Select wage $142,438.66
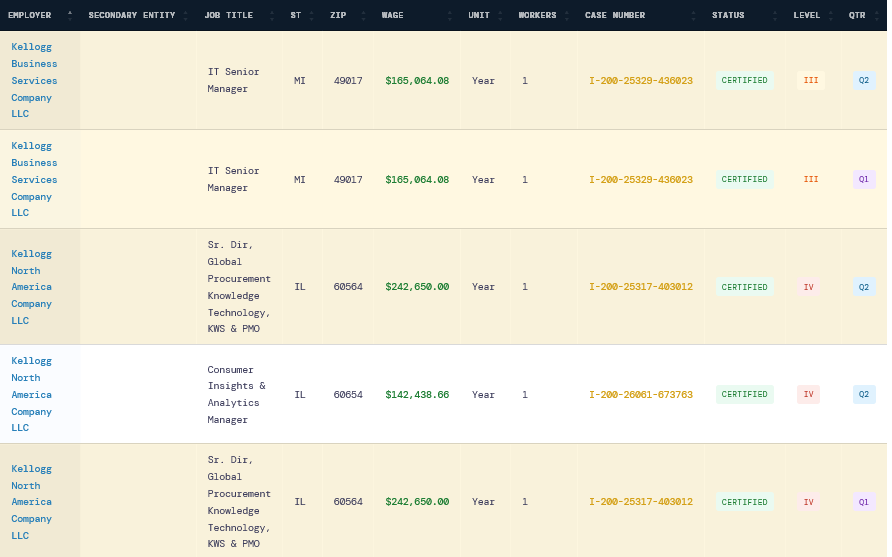The width and height of the screenshot is (892, 557). click(x=417, y=395)
